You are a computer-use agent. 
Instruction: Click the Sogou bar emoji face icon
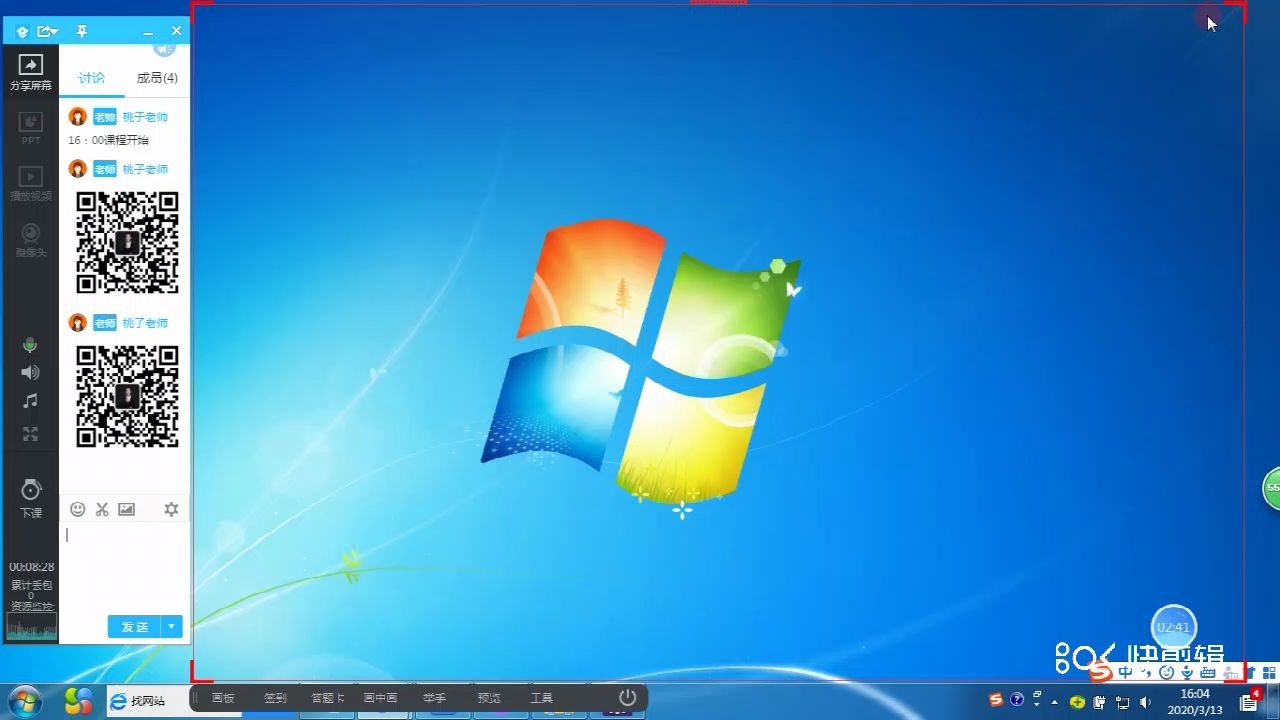[1167, 673]
